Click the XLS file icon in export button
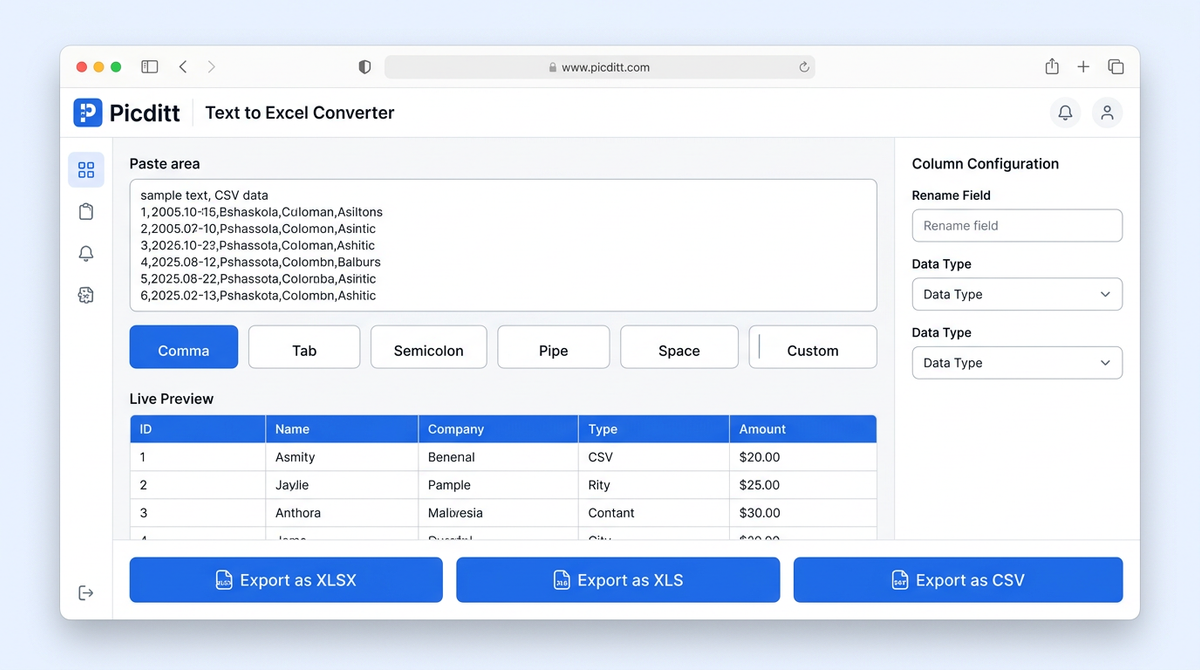Image resolution: width=1200 pixels, height=670 pixels. click(x=562, y=580)
